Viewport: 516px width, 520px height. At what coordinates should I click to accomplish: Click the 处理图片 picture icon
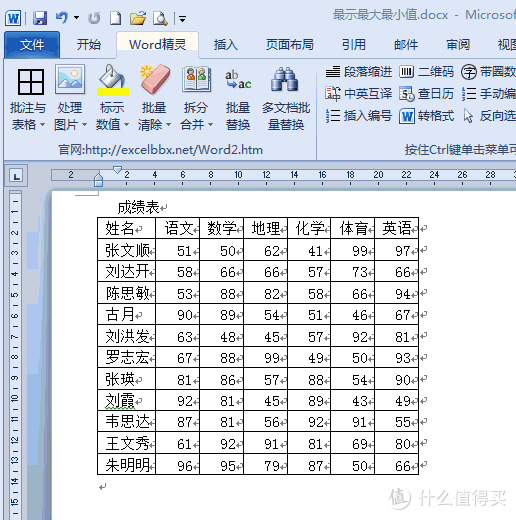[70, 79]
